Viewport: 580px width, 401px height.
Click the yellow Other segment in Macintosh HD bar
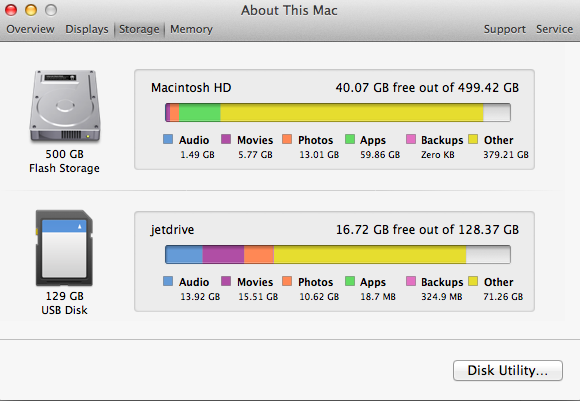(352, 112)
